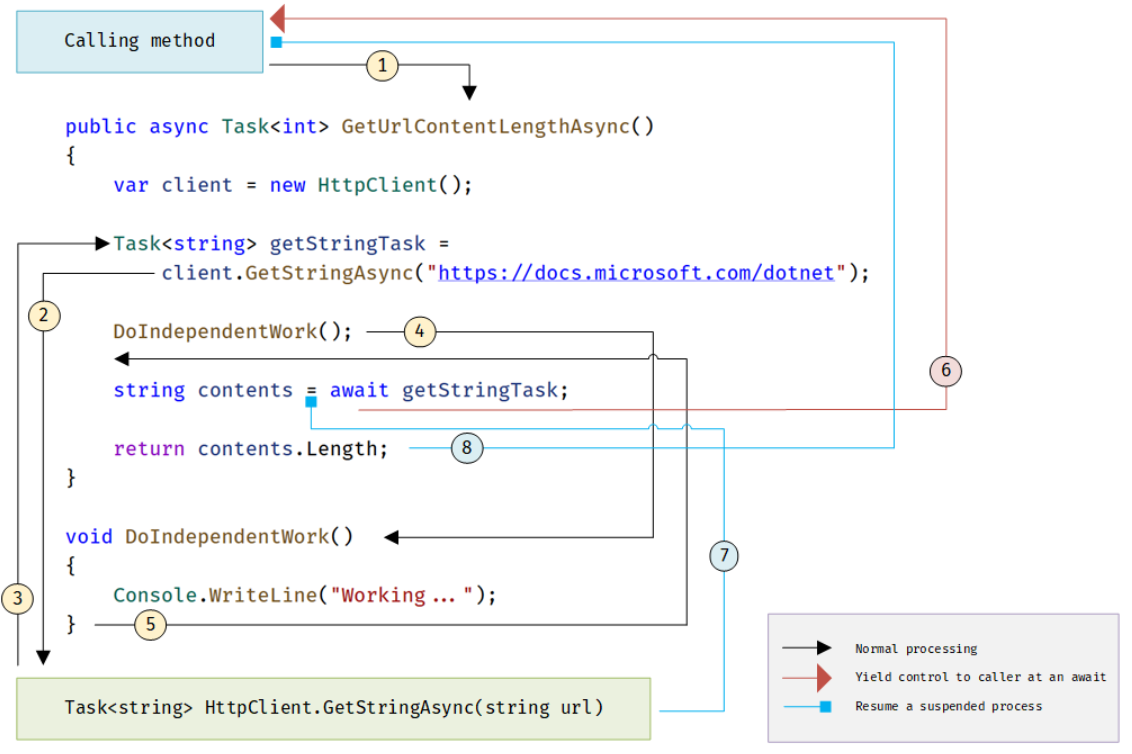Select circle 5 below the DoIndependentWork method

(x=150, y=624)
